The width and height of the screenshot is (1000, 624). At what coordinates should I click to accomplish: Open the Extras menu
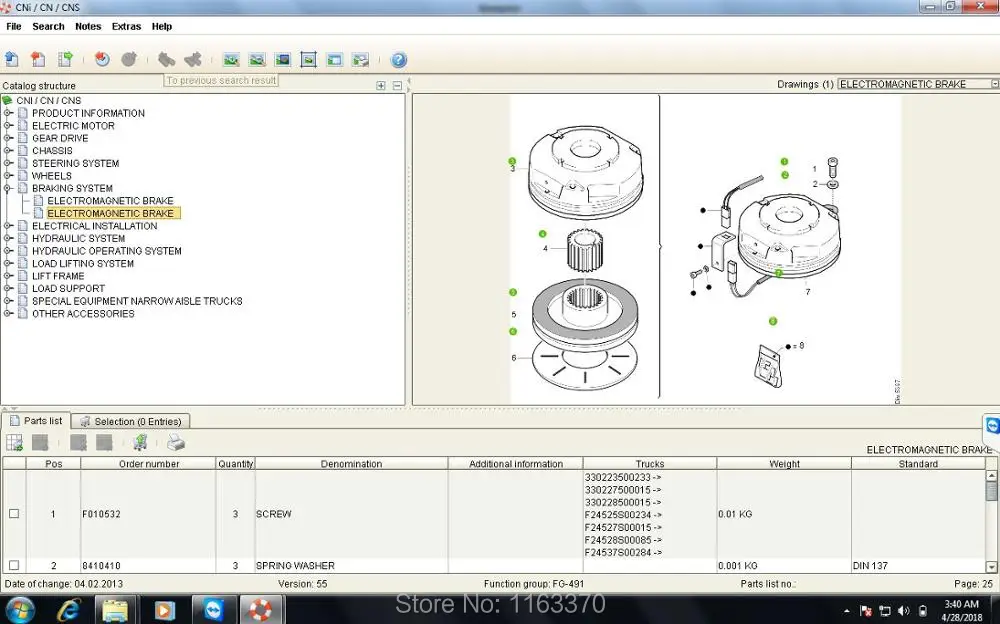click(x=126, y=26)
